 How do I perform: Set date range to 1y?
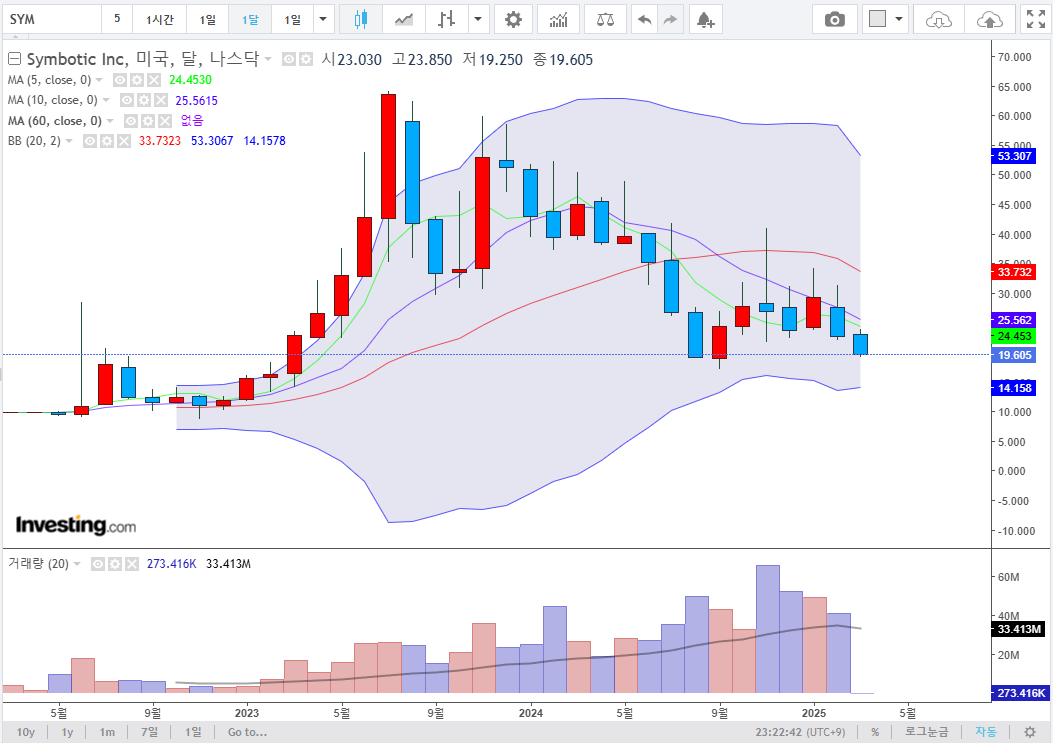pyautogui.click(x=67, y=732)
